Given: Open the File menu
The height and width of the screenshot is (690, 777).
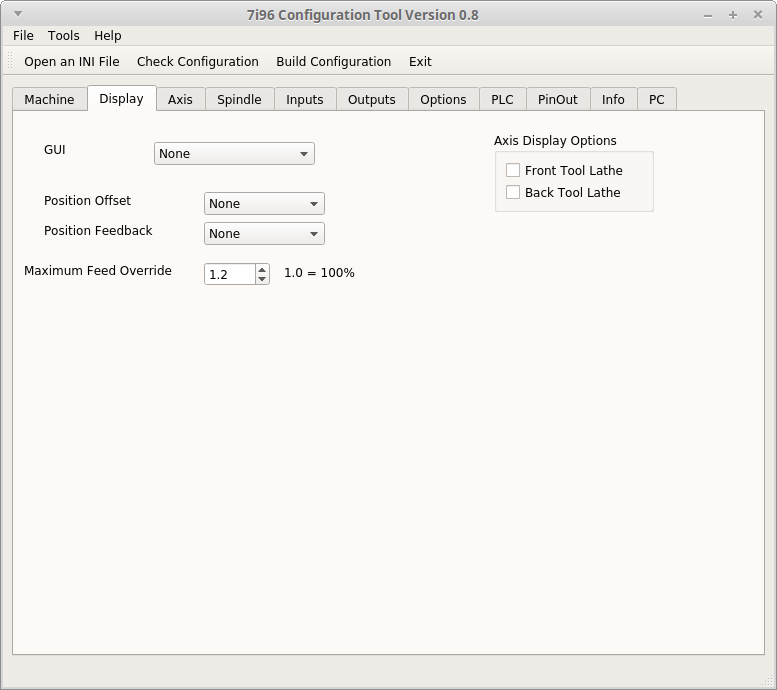Looking at the screenshot, I should click(23, 36).
